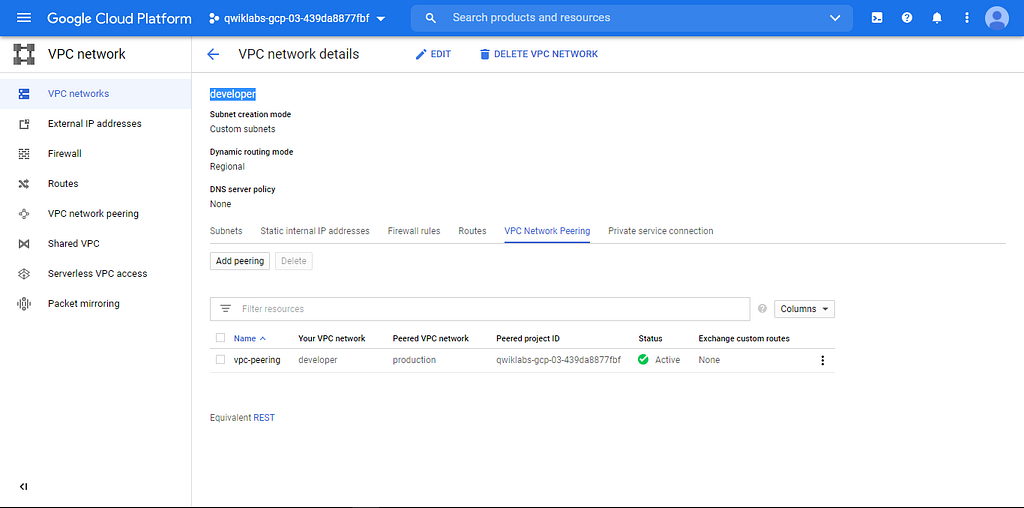Sort by the Name column header

coord(249,338)
